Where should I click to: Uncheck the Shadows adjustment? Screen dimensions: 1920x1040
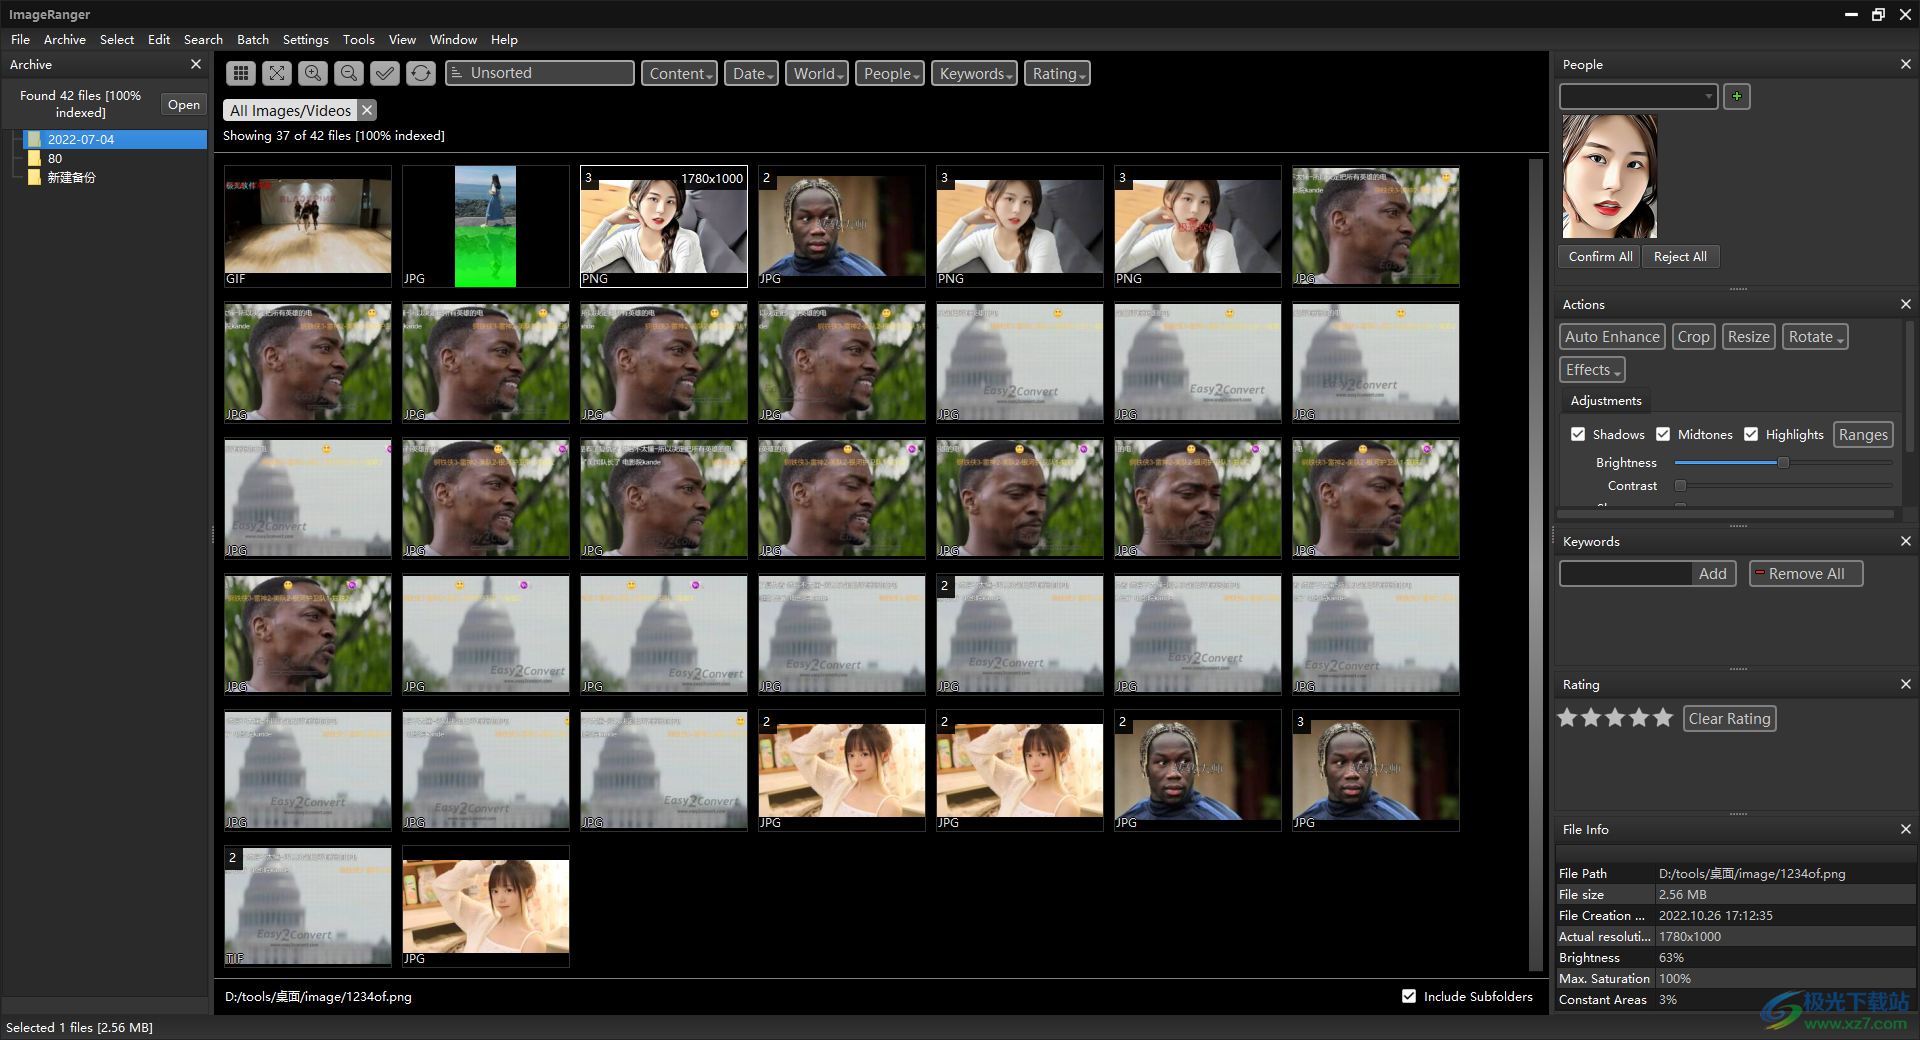coord(1578,434)
